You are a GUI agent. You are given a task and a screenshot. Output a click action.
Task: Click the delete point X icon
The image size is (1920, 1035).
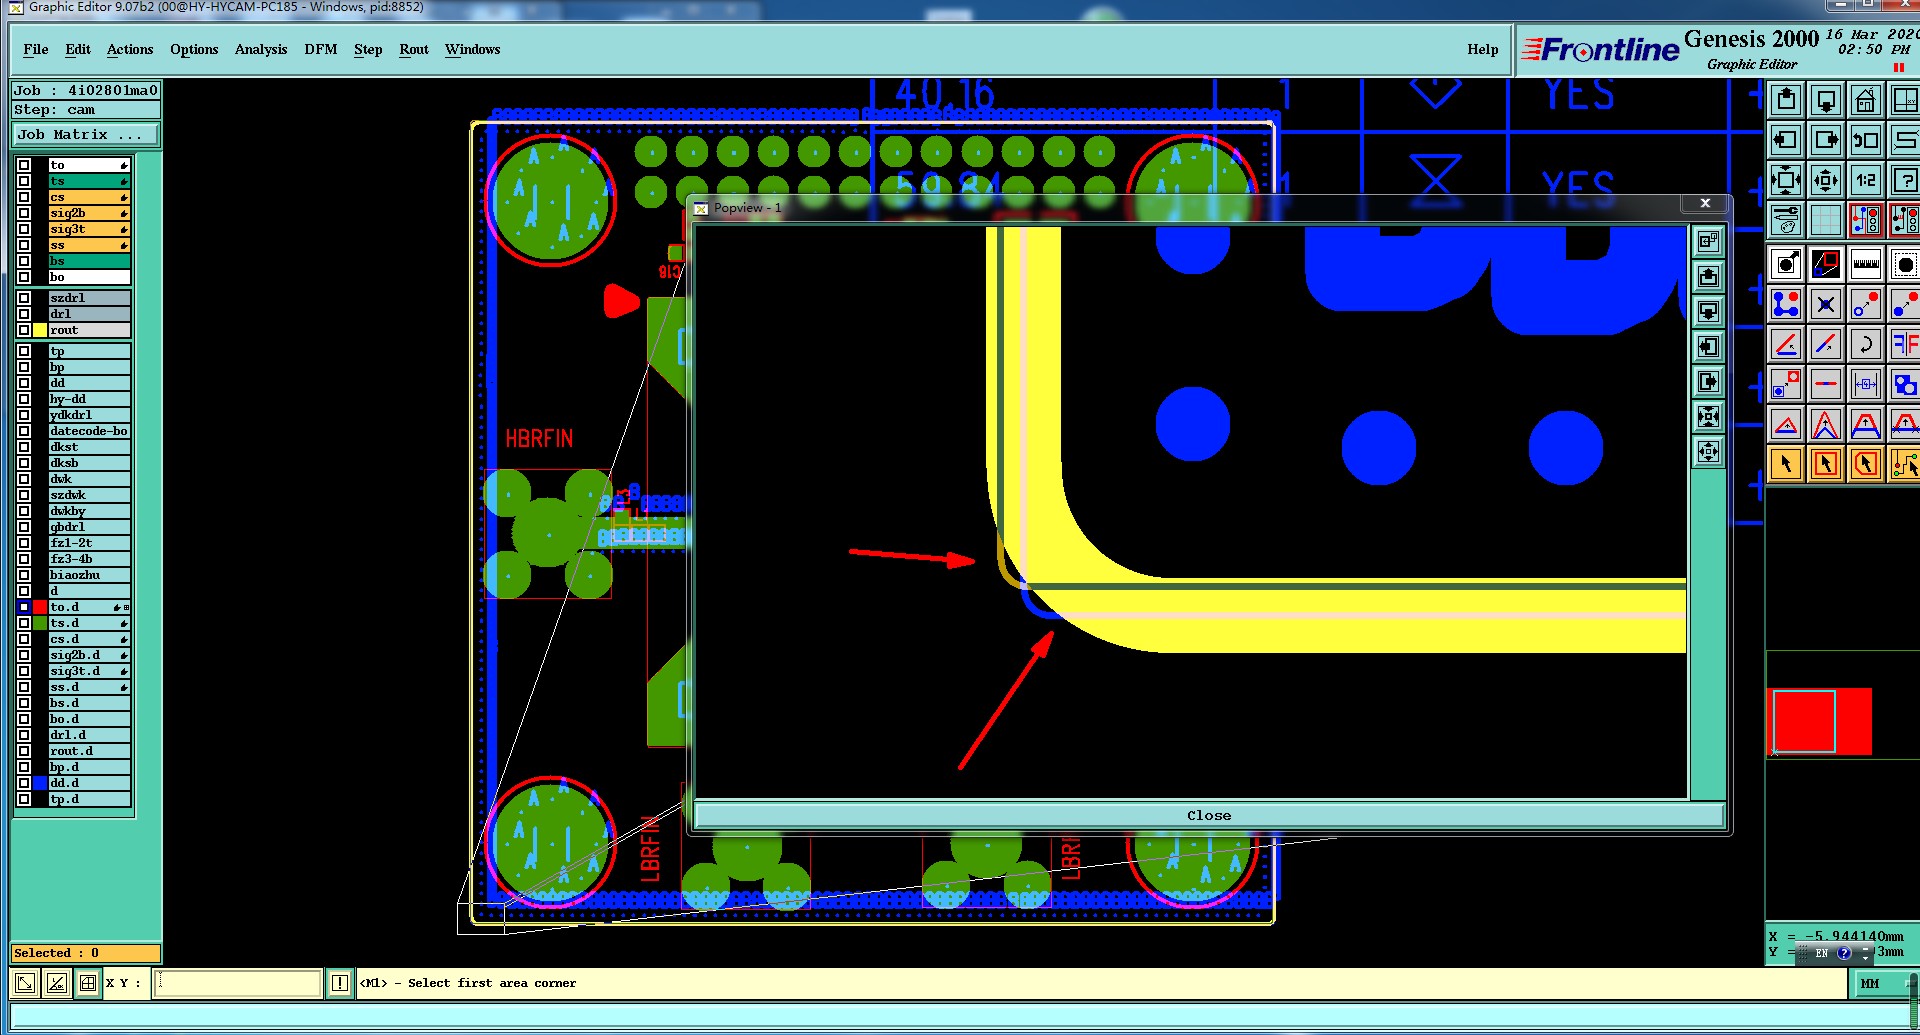[x=1826, y=303]
